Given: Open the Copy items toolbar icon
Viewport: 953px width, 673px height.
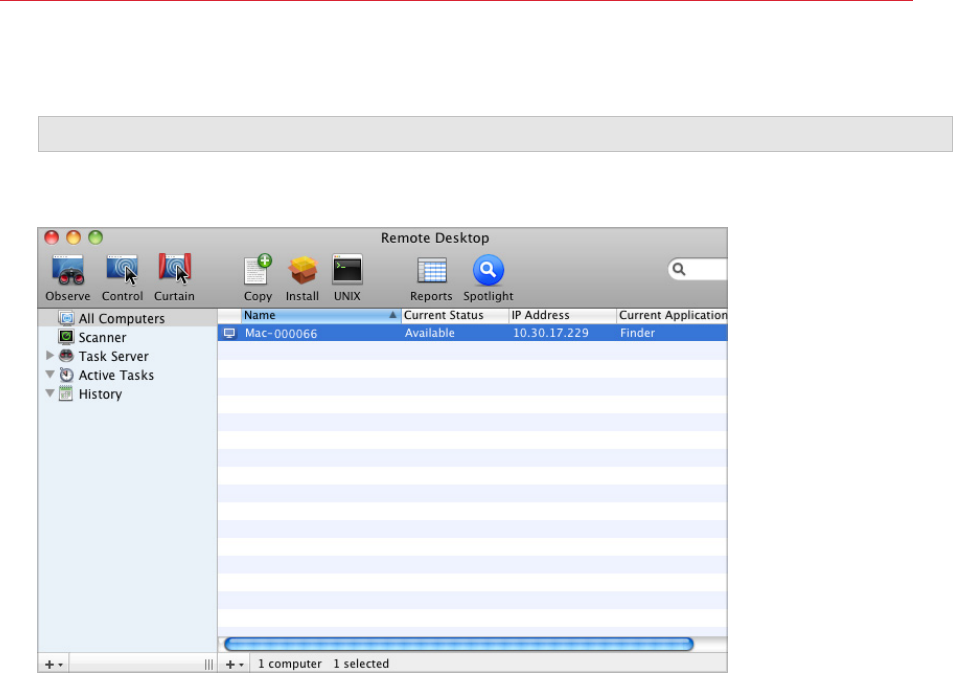Looking at the screenshot, I should tap(258, 270).
